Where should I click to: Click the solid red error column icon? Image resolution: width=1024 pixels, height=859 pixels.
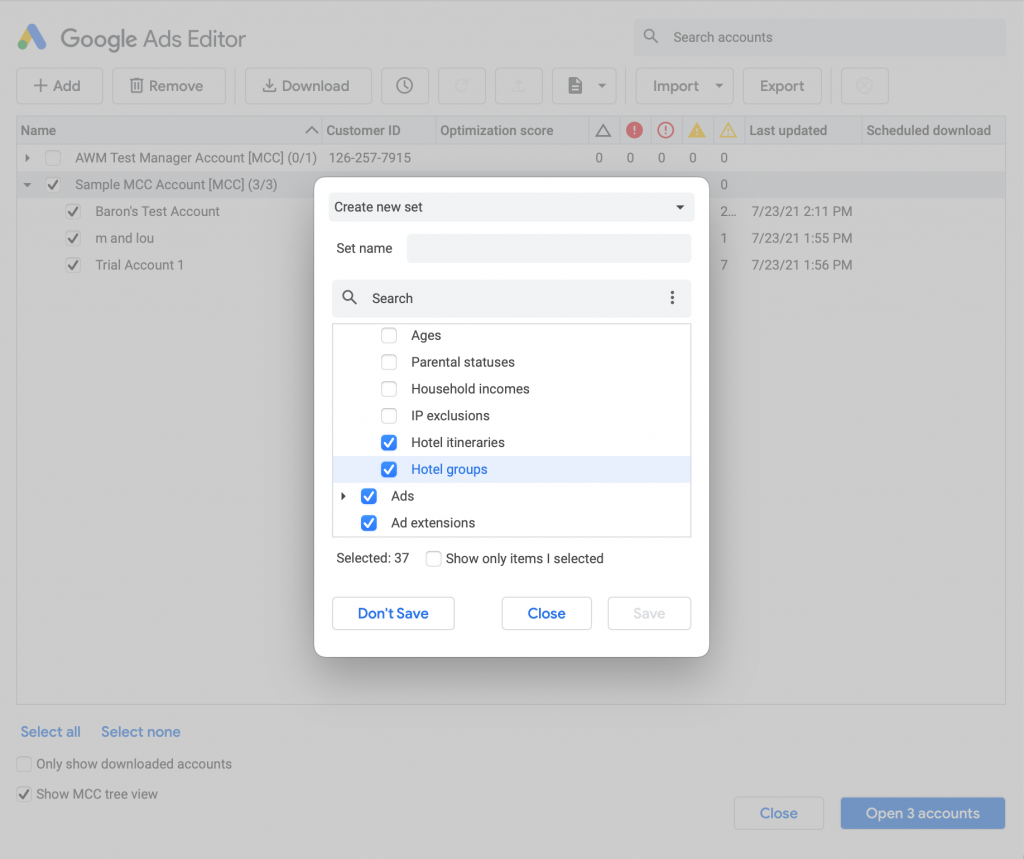tap(634, 130)
